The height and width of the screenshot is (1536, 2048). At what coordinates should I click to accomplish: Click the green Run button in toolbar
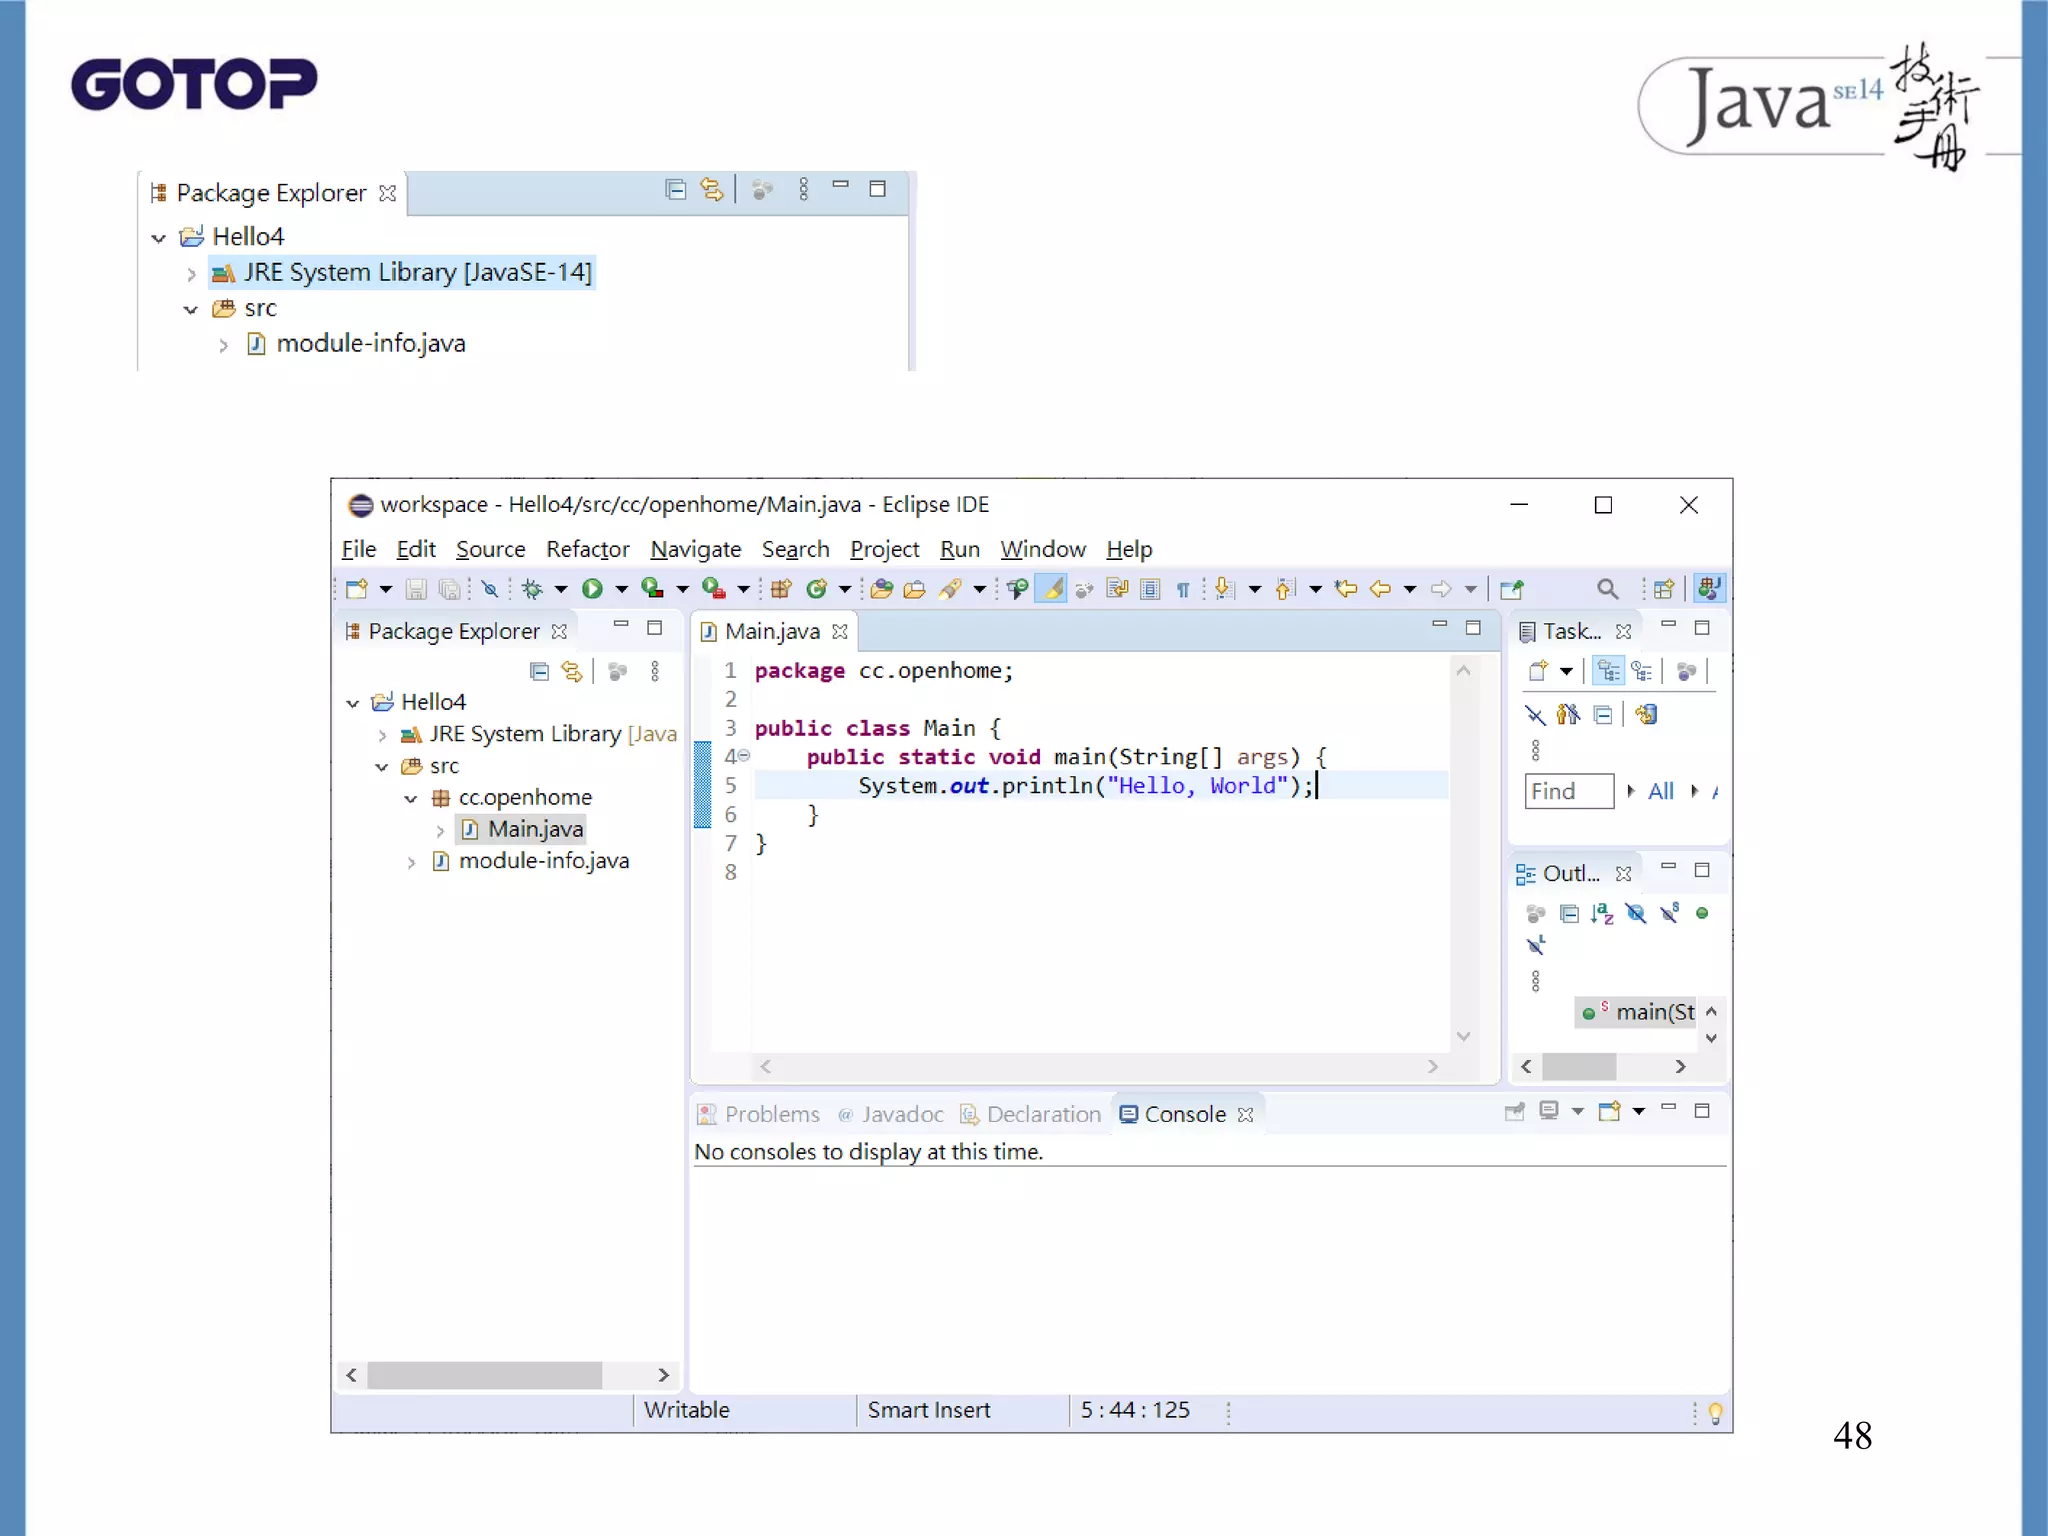tap(592, 589)
